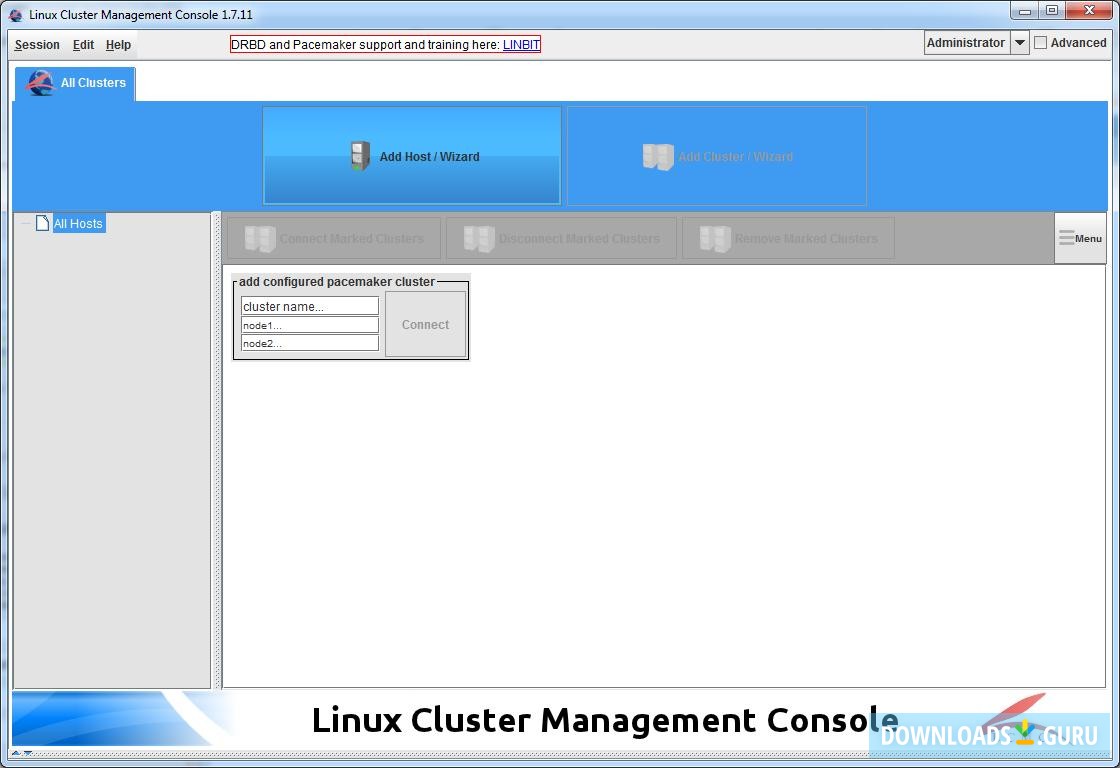Maximize the Linux Cluster Management Console window
Screen dimensions: 1120x768
[1052, 11]
